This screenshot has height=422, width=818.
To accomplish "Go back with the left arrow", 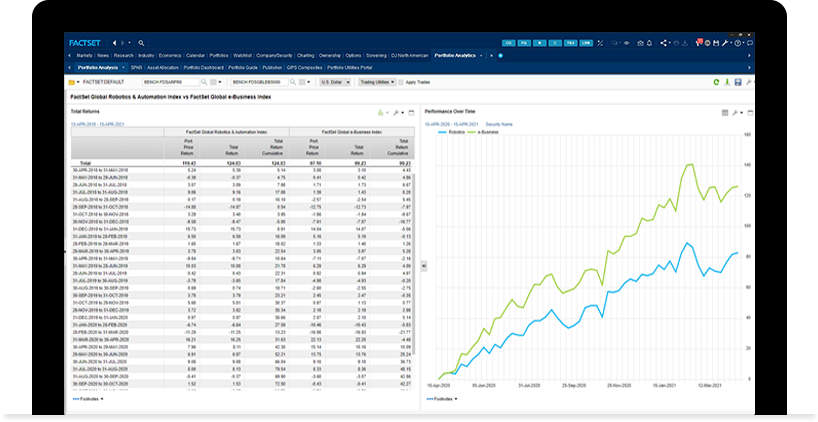I will [115, 43].
